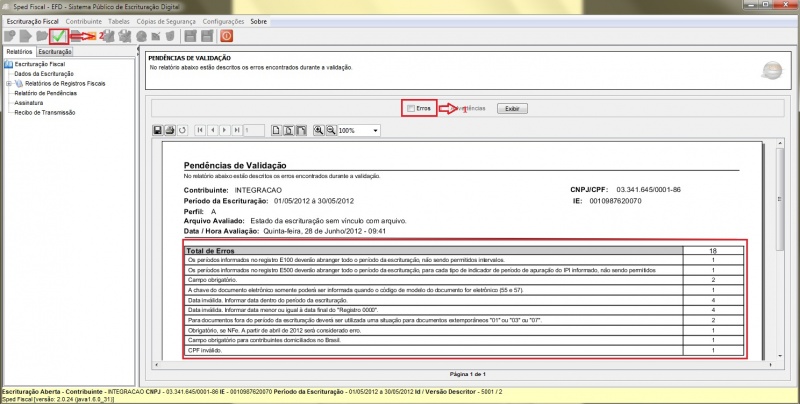Go to the last report page
Screen dimensions: 800x404
tap(235, 130)
